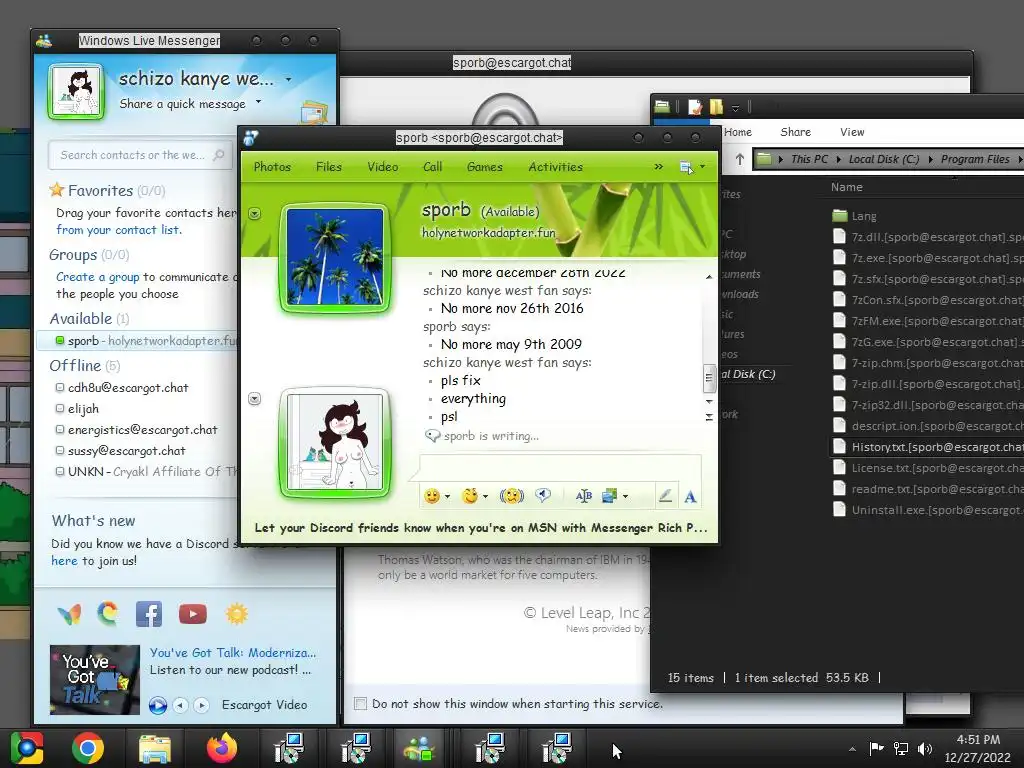1024x768 pixels.
Task: Follow 'from your contact list' link
Action: (x=118, y=230)
